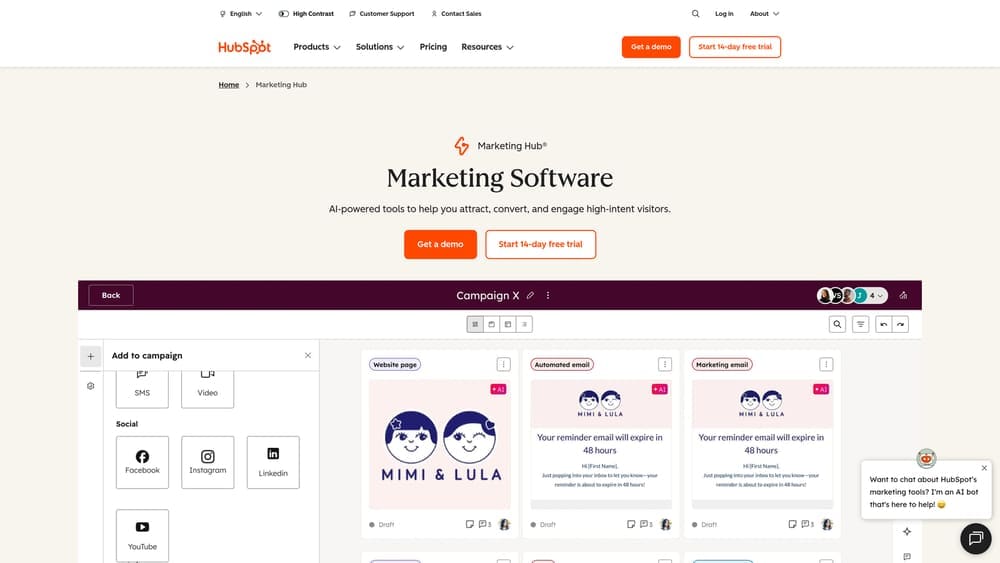This screenshot has height=563, width=1000.
Task: Click the Marketing Hub breadcrumb text
Action: [x=281, y=85]
